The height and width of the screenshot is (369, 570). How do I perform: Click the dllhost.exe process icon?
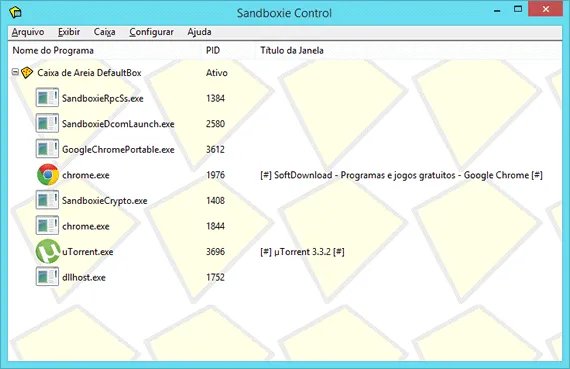pyautogui.click(x=47, y=277)
